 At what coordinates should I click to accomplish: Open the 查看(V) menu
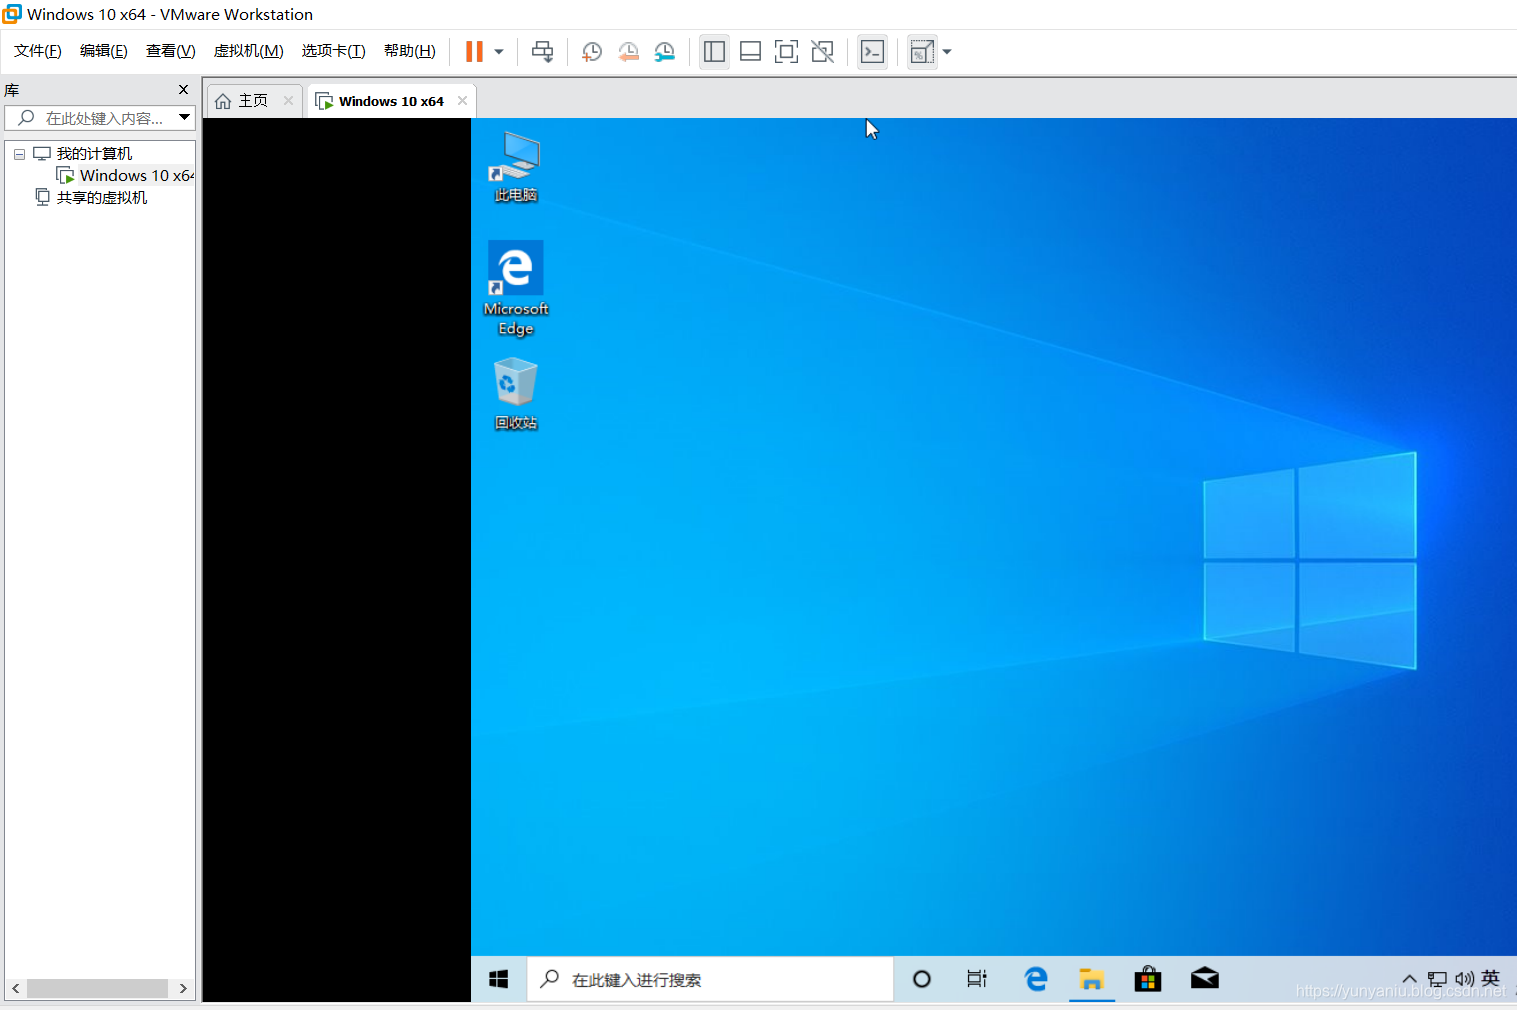tap(170, 51)
